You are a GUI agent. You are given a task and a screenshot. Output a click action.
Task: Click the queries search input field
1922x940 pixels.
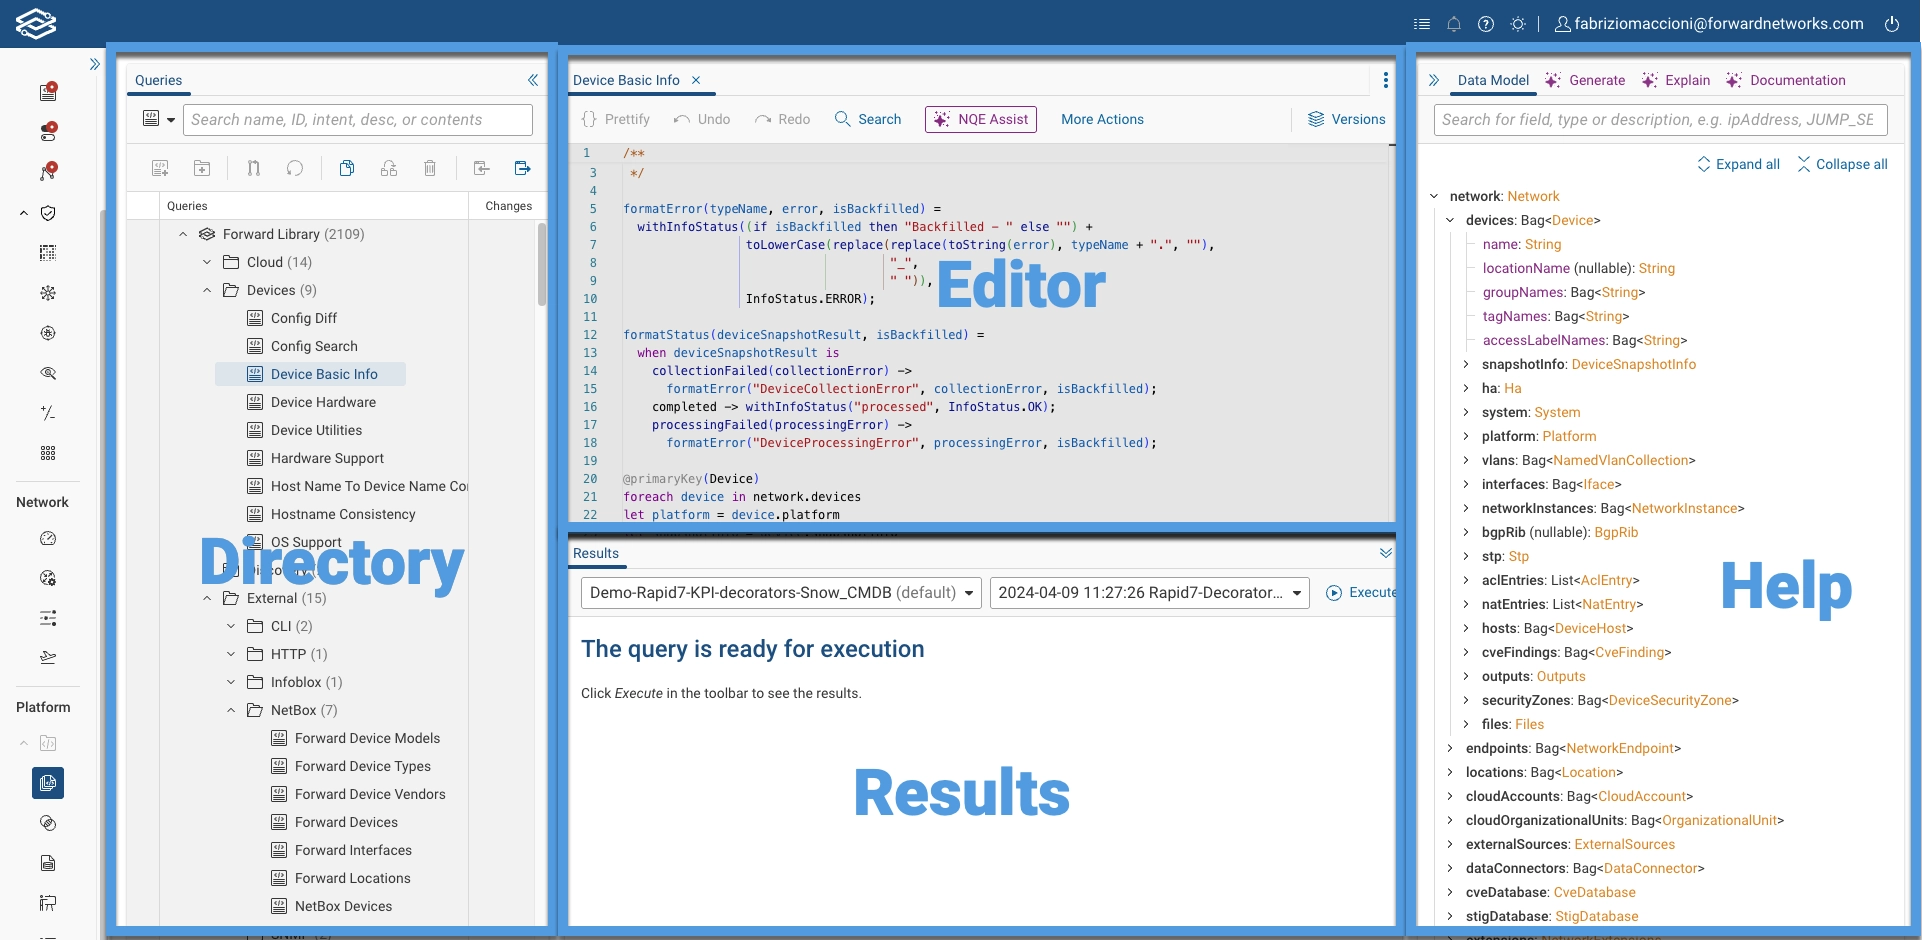(357, 120)
